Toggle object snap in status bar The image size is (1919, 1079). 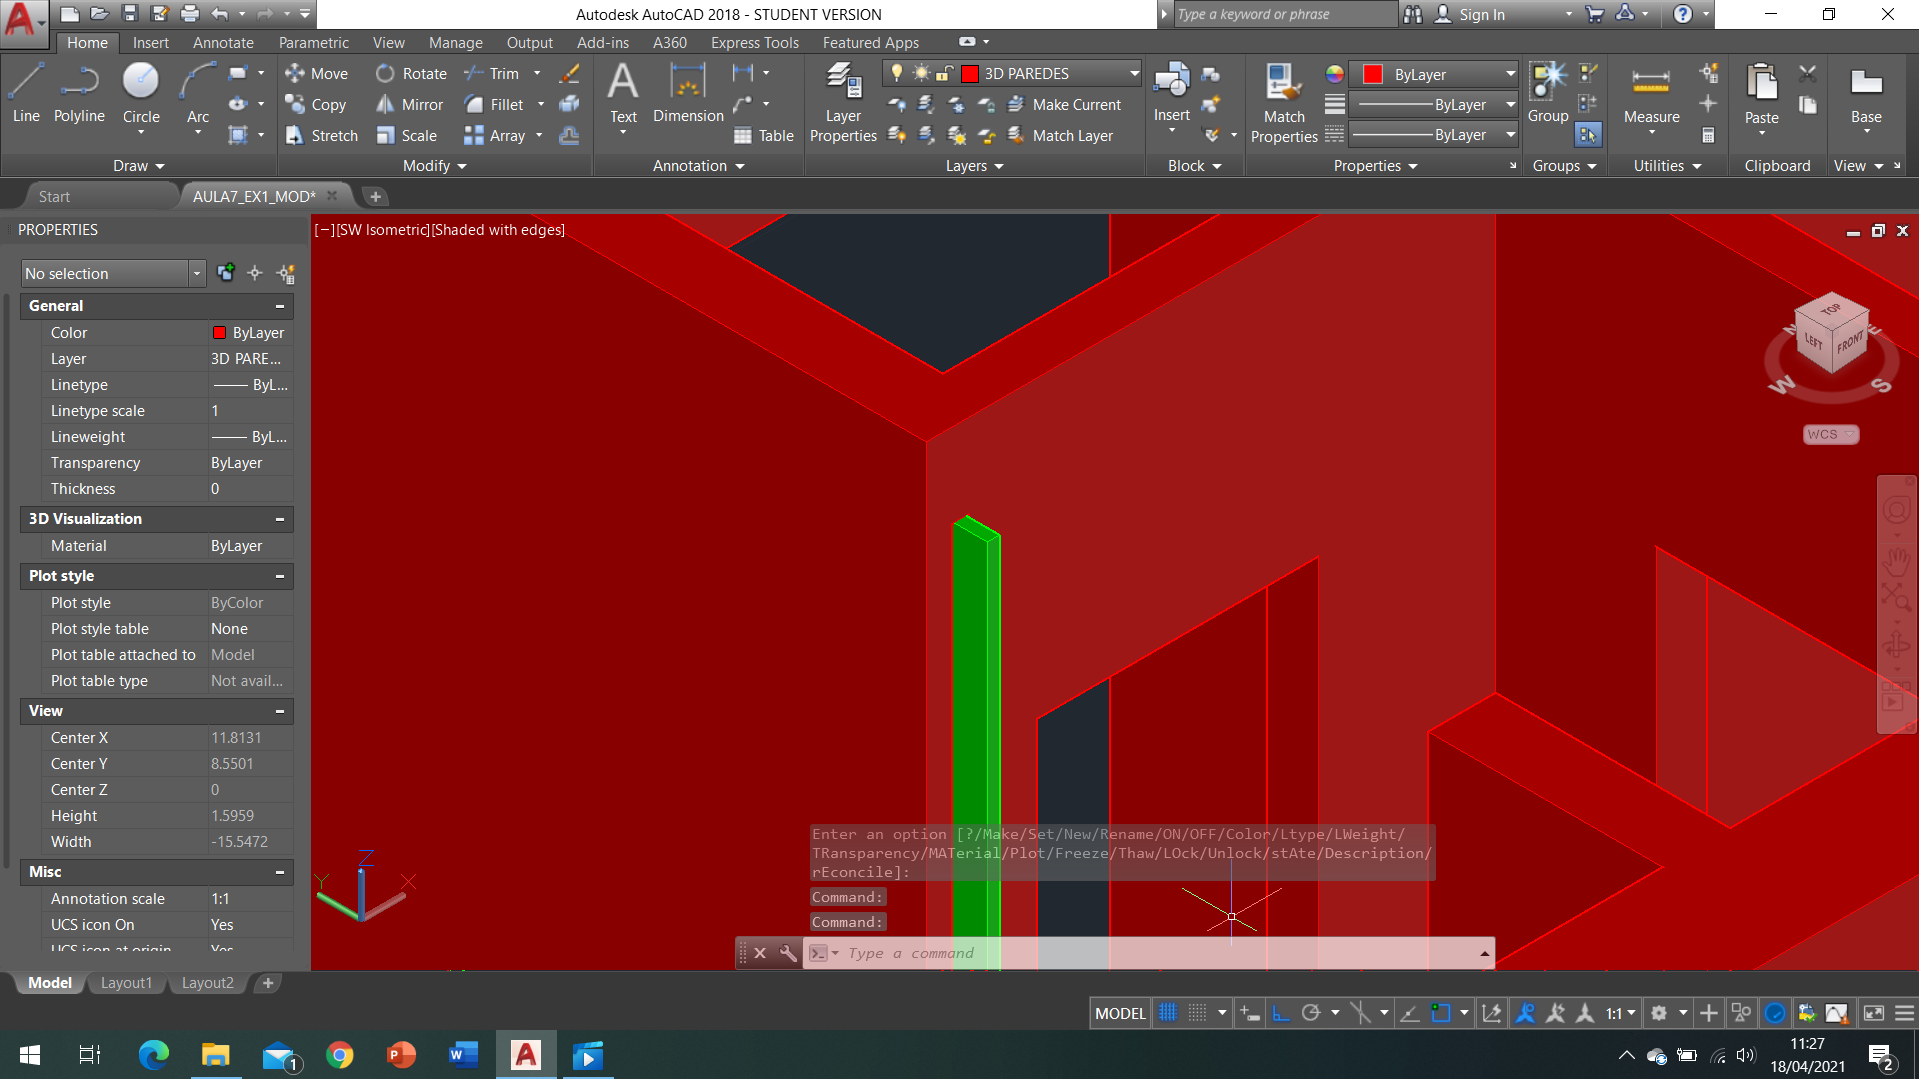pos(1440,1013)
